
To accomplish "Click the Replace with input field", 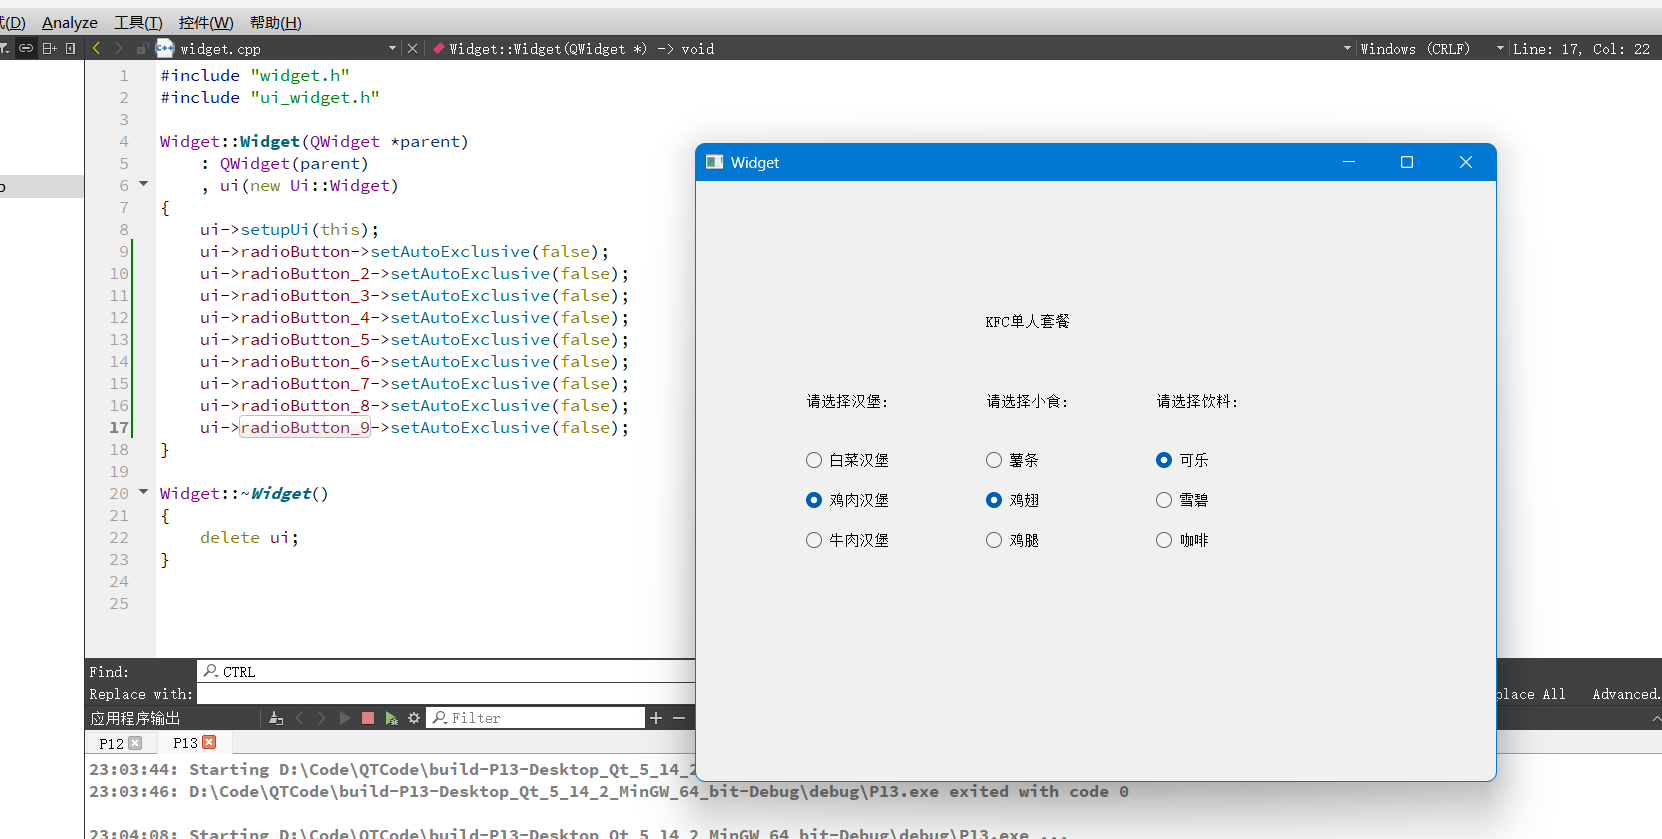I will click(x=446, y=694).
